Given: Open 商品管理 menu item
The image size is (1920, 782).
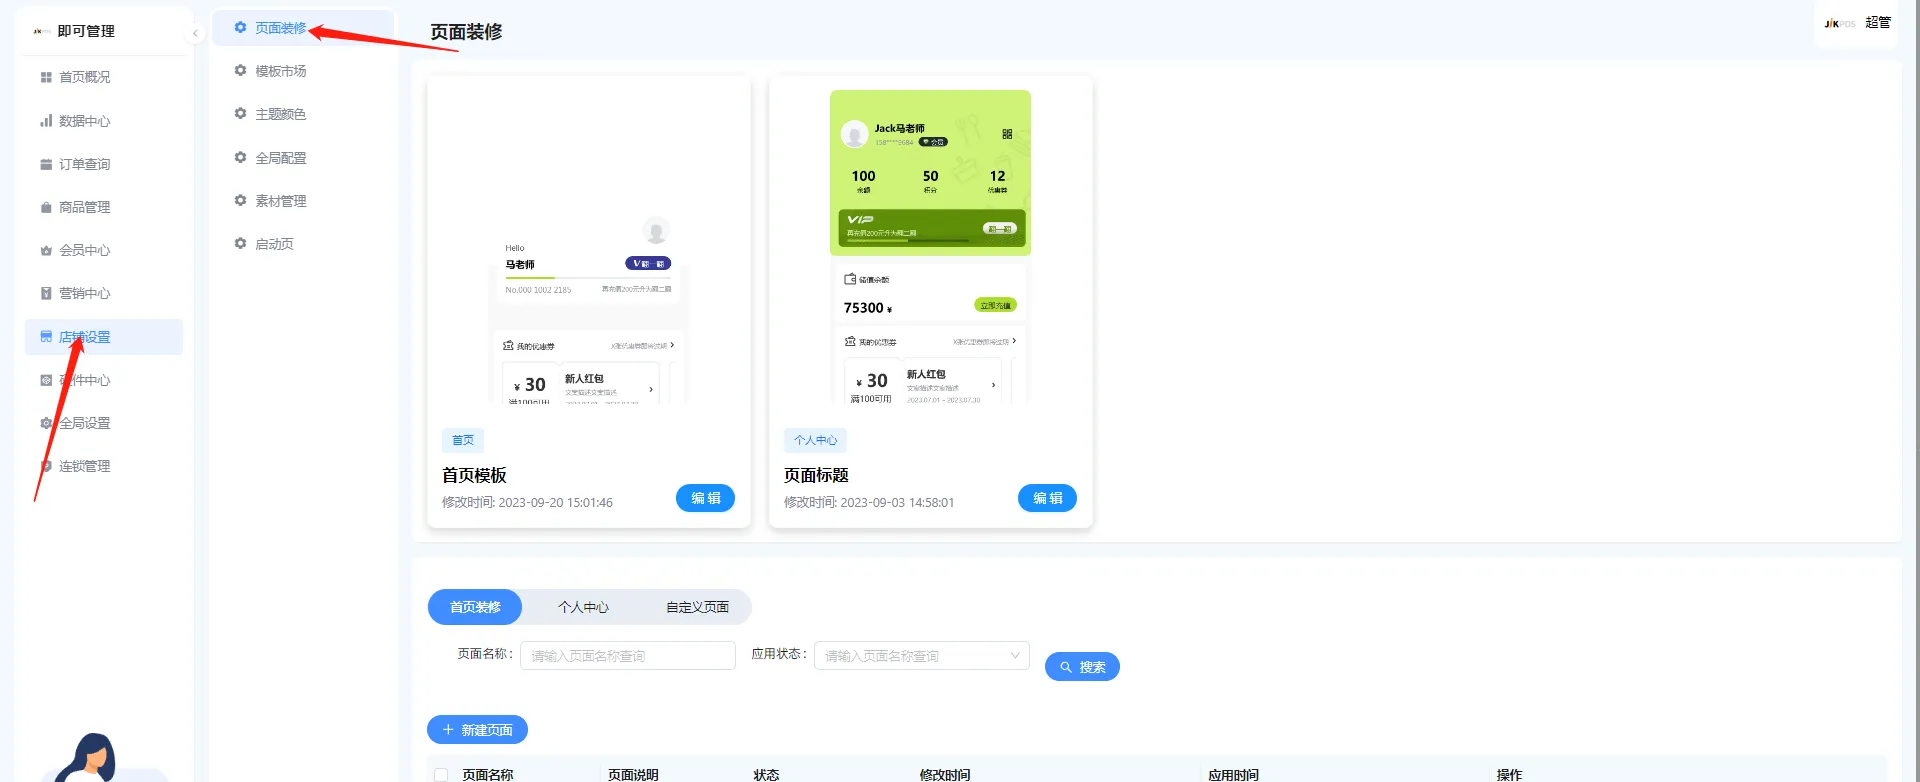Looking at the screenshot, I should pos(85,207).
